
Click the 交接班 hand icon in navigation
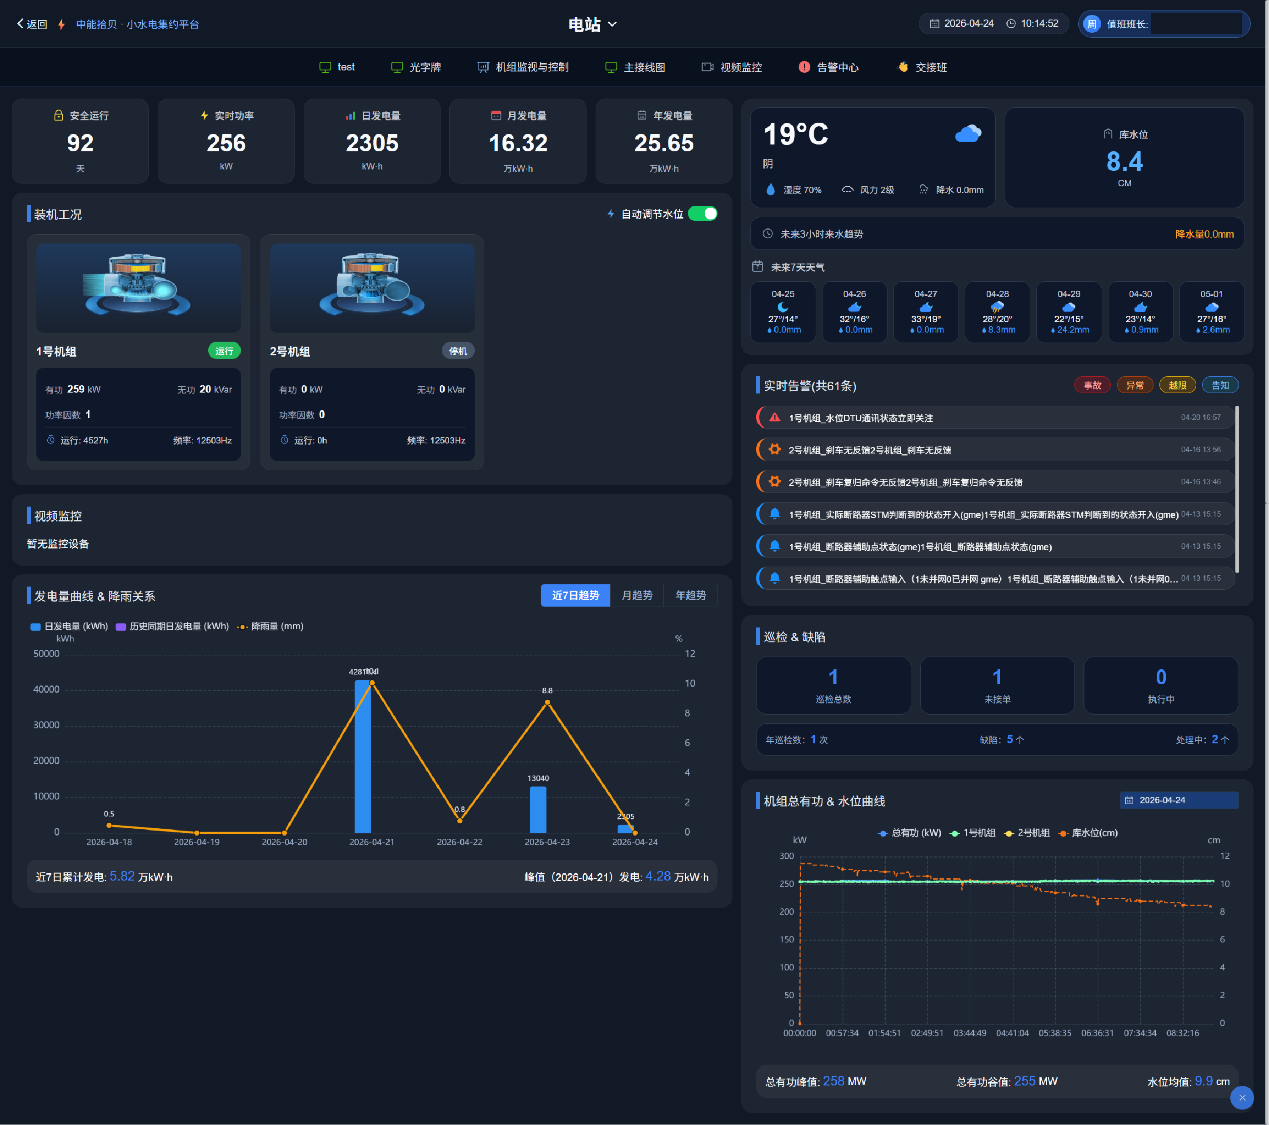(x=903, y=67)
